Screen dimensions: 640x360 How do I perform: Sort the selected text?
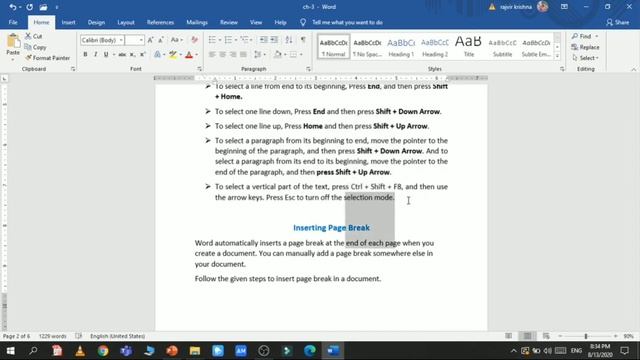tap(289, 40)
